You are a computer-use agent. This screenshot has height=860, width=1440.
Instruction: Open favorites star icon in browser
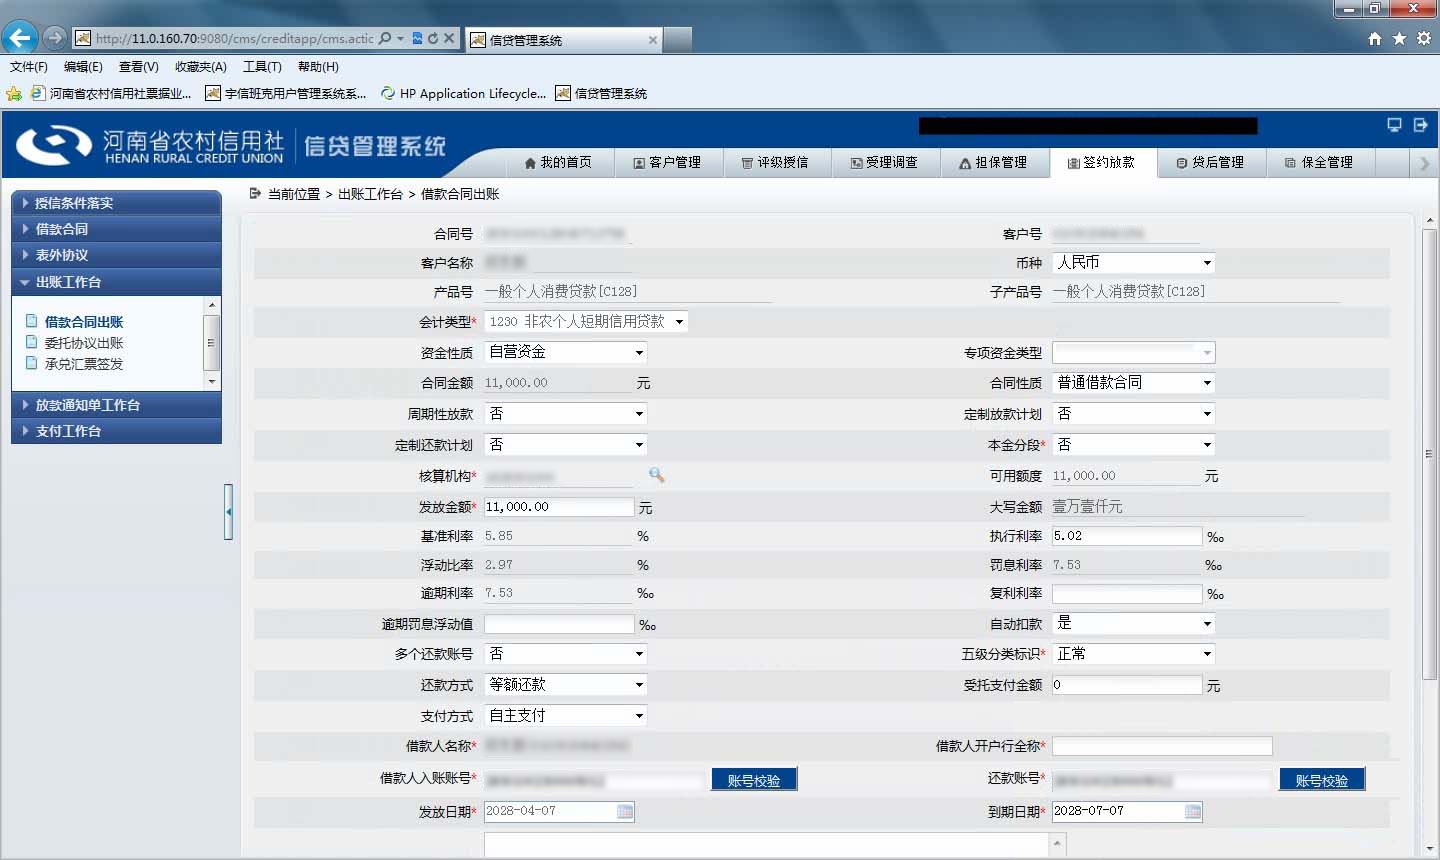(1399, 38)
